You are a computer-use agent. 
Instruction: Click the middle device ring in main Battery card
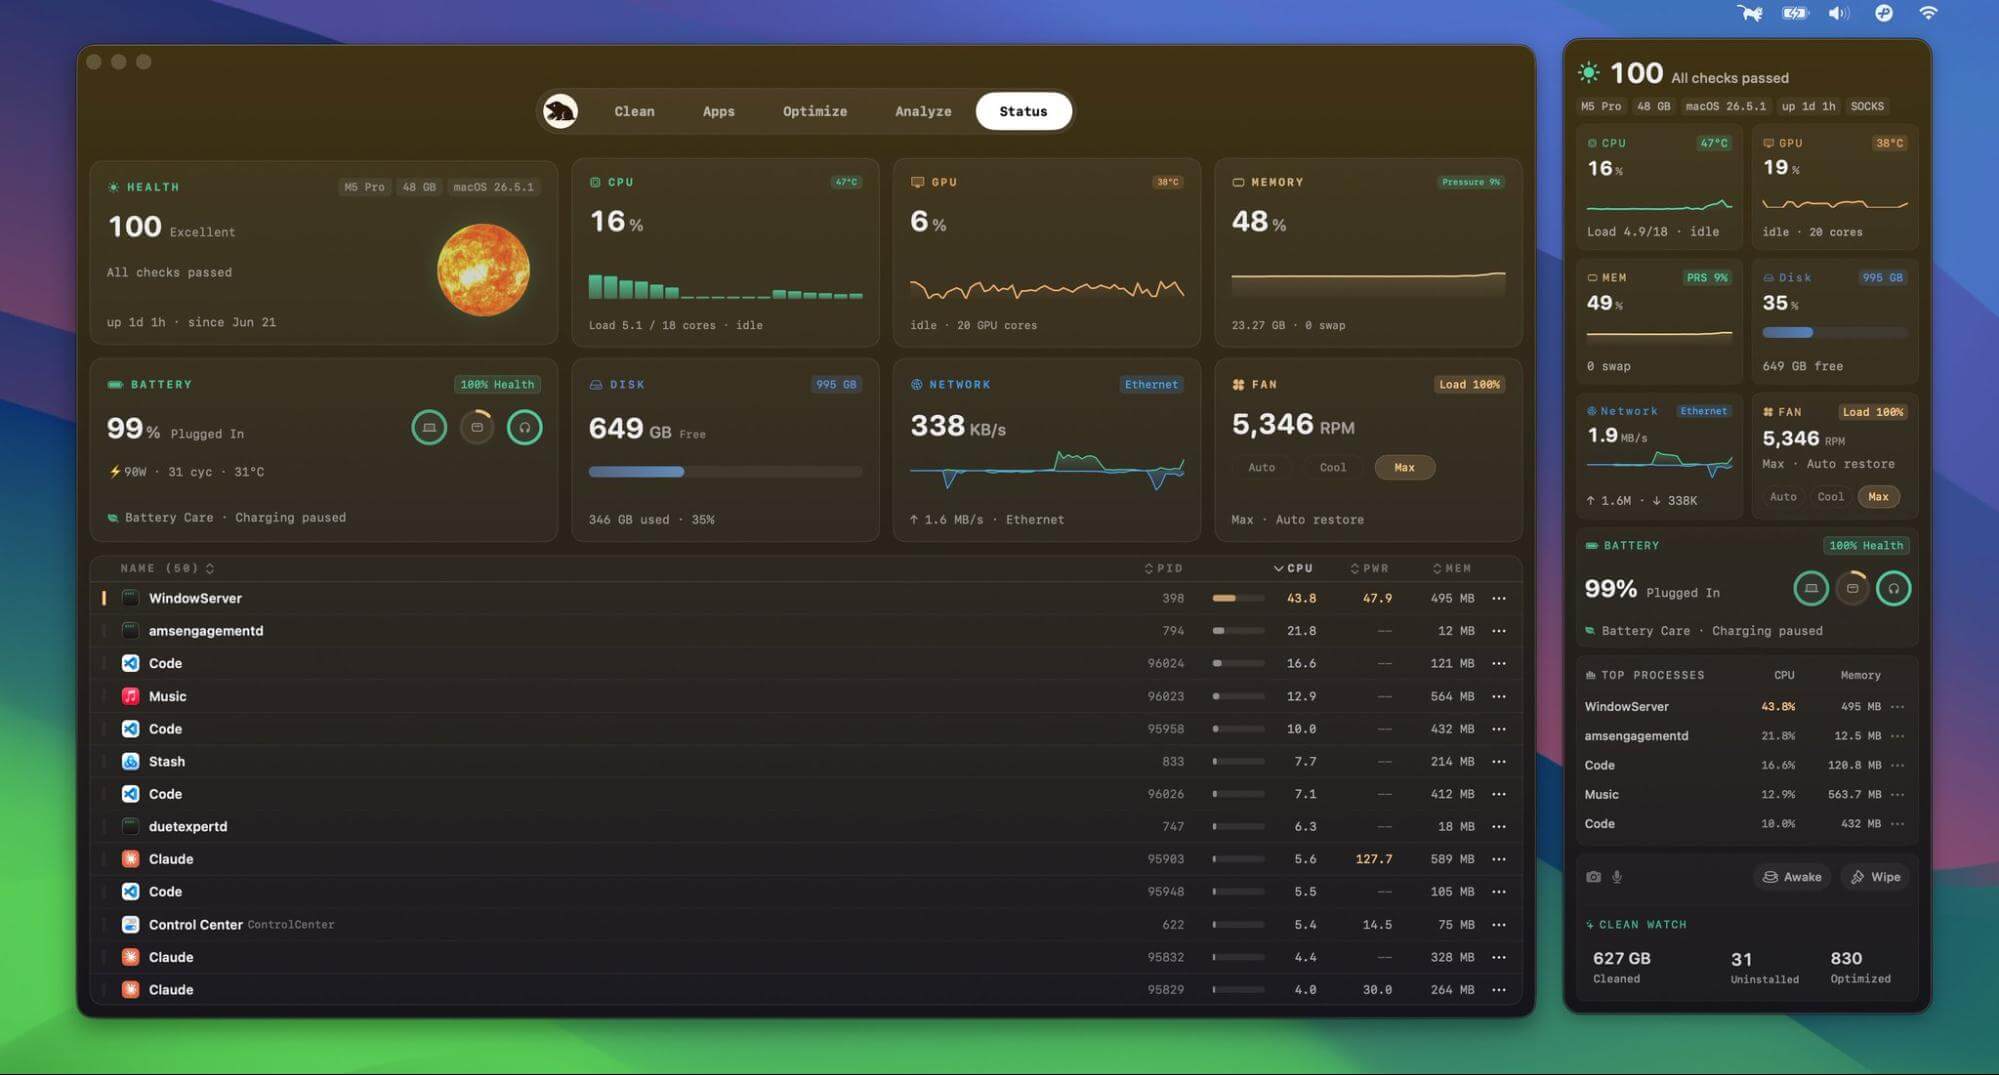coord(477,428)
